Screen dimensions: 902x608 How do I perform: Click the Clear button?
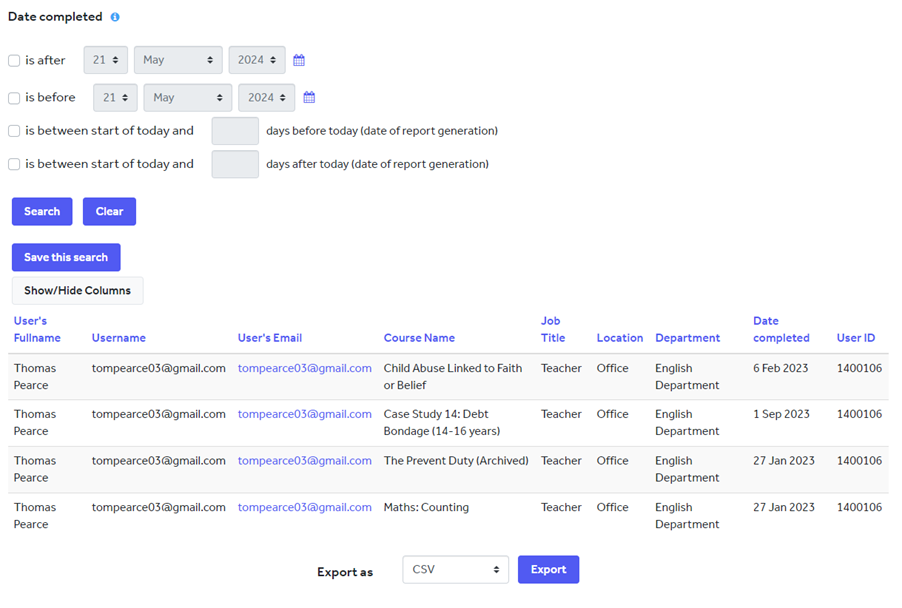109,211
